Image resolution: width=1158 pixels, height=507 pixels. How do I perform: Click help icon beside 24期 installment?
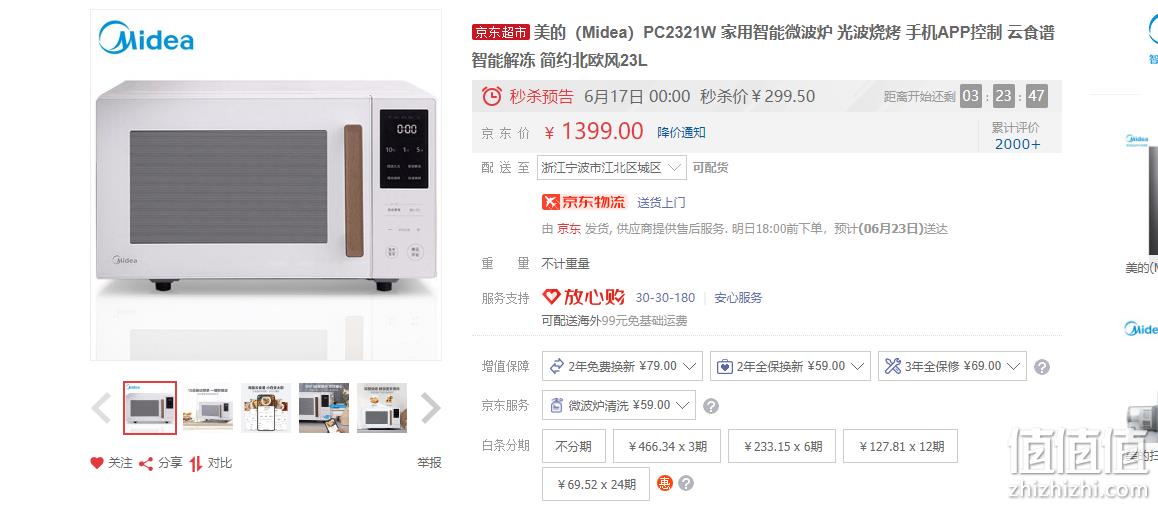(x=686, y=483)
